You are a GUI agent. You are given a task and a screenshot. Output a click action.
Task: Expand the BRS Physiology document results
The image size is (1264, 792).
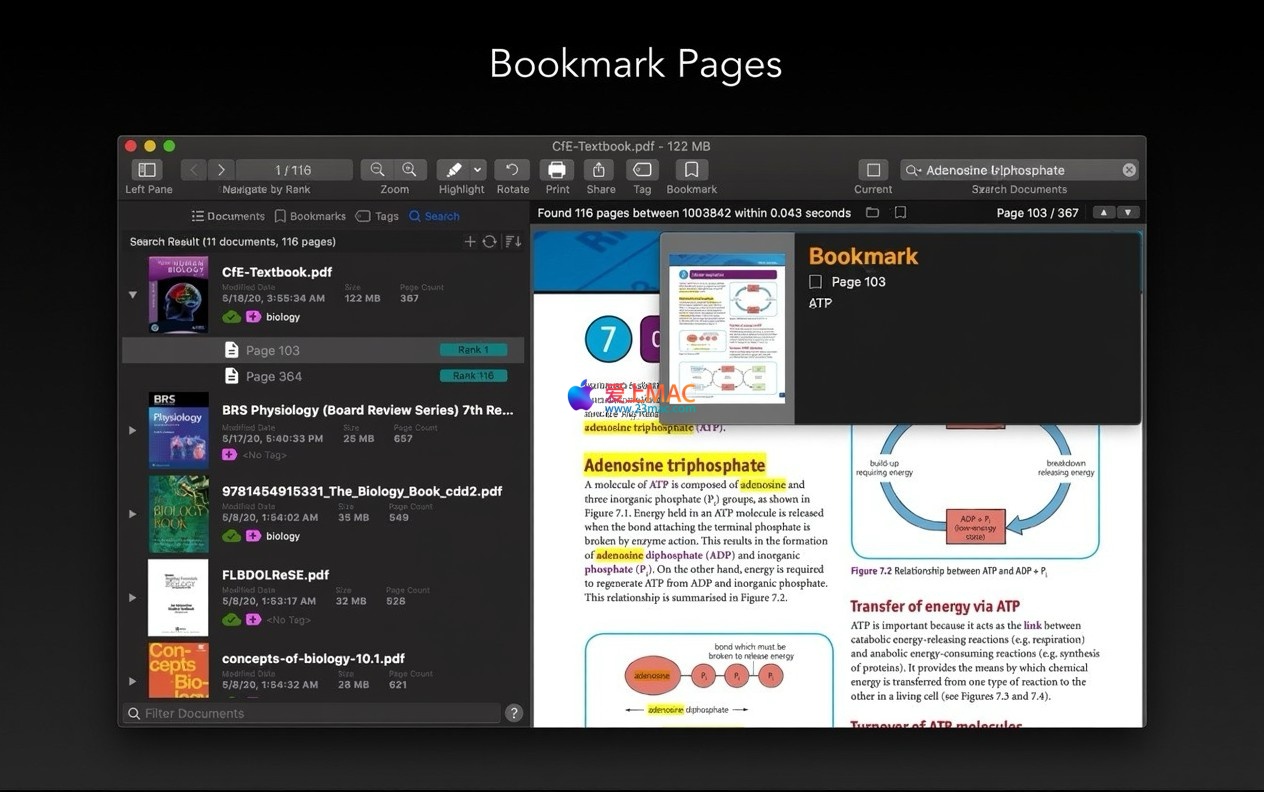click(132, 431)
